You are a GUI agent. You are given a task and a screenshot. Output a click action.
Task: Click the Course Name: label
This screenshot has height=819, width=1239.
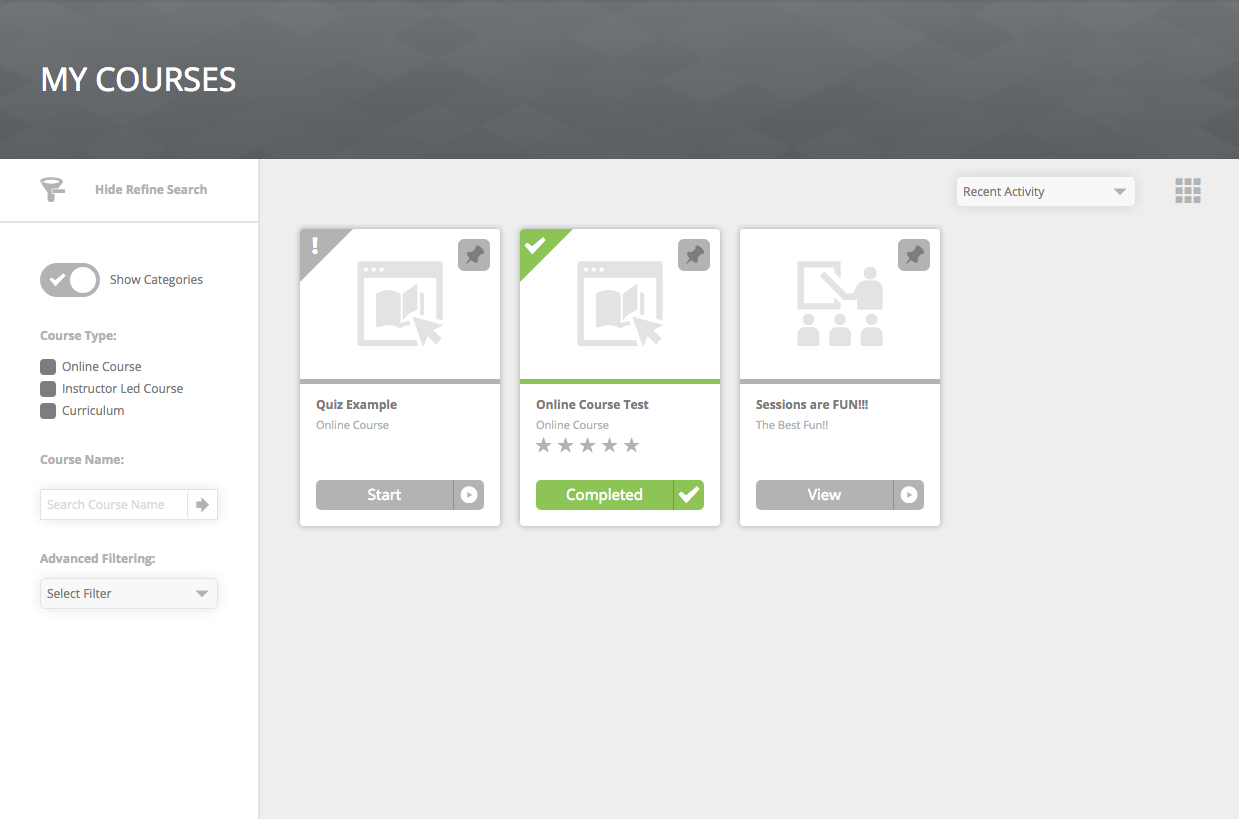82,460
